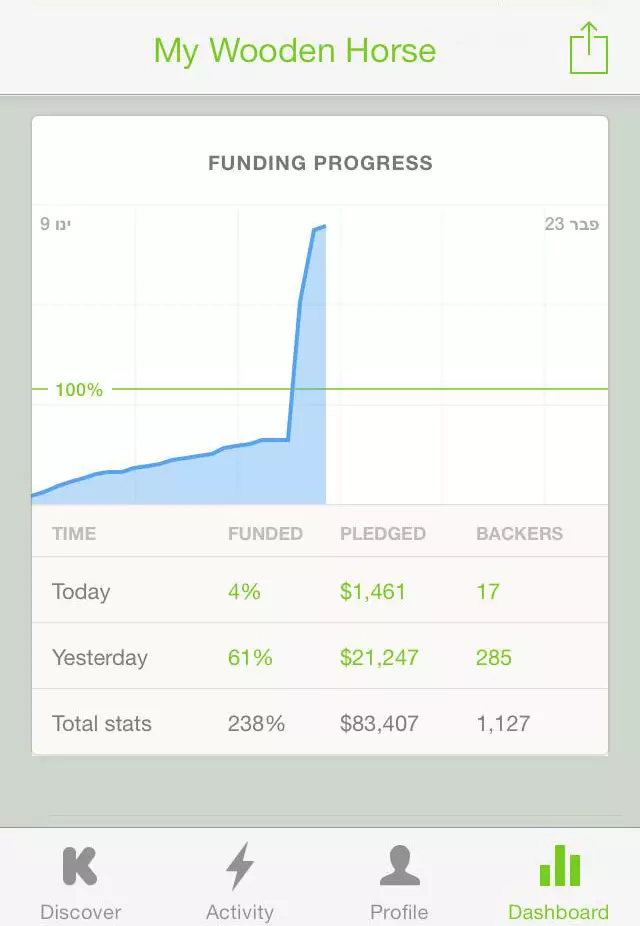
Task: Open the Discover tab Kickstarter K icon
Action: point(80,866)
